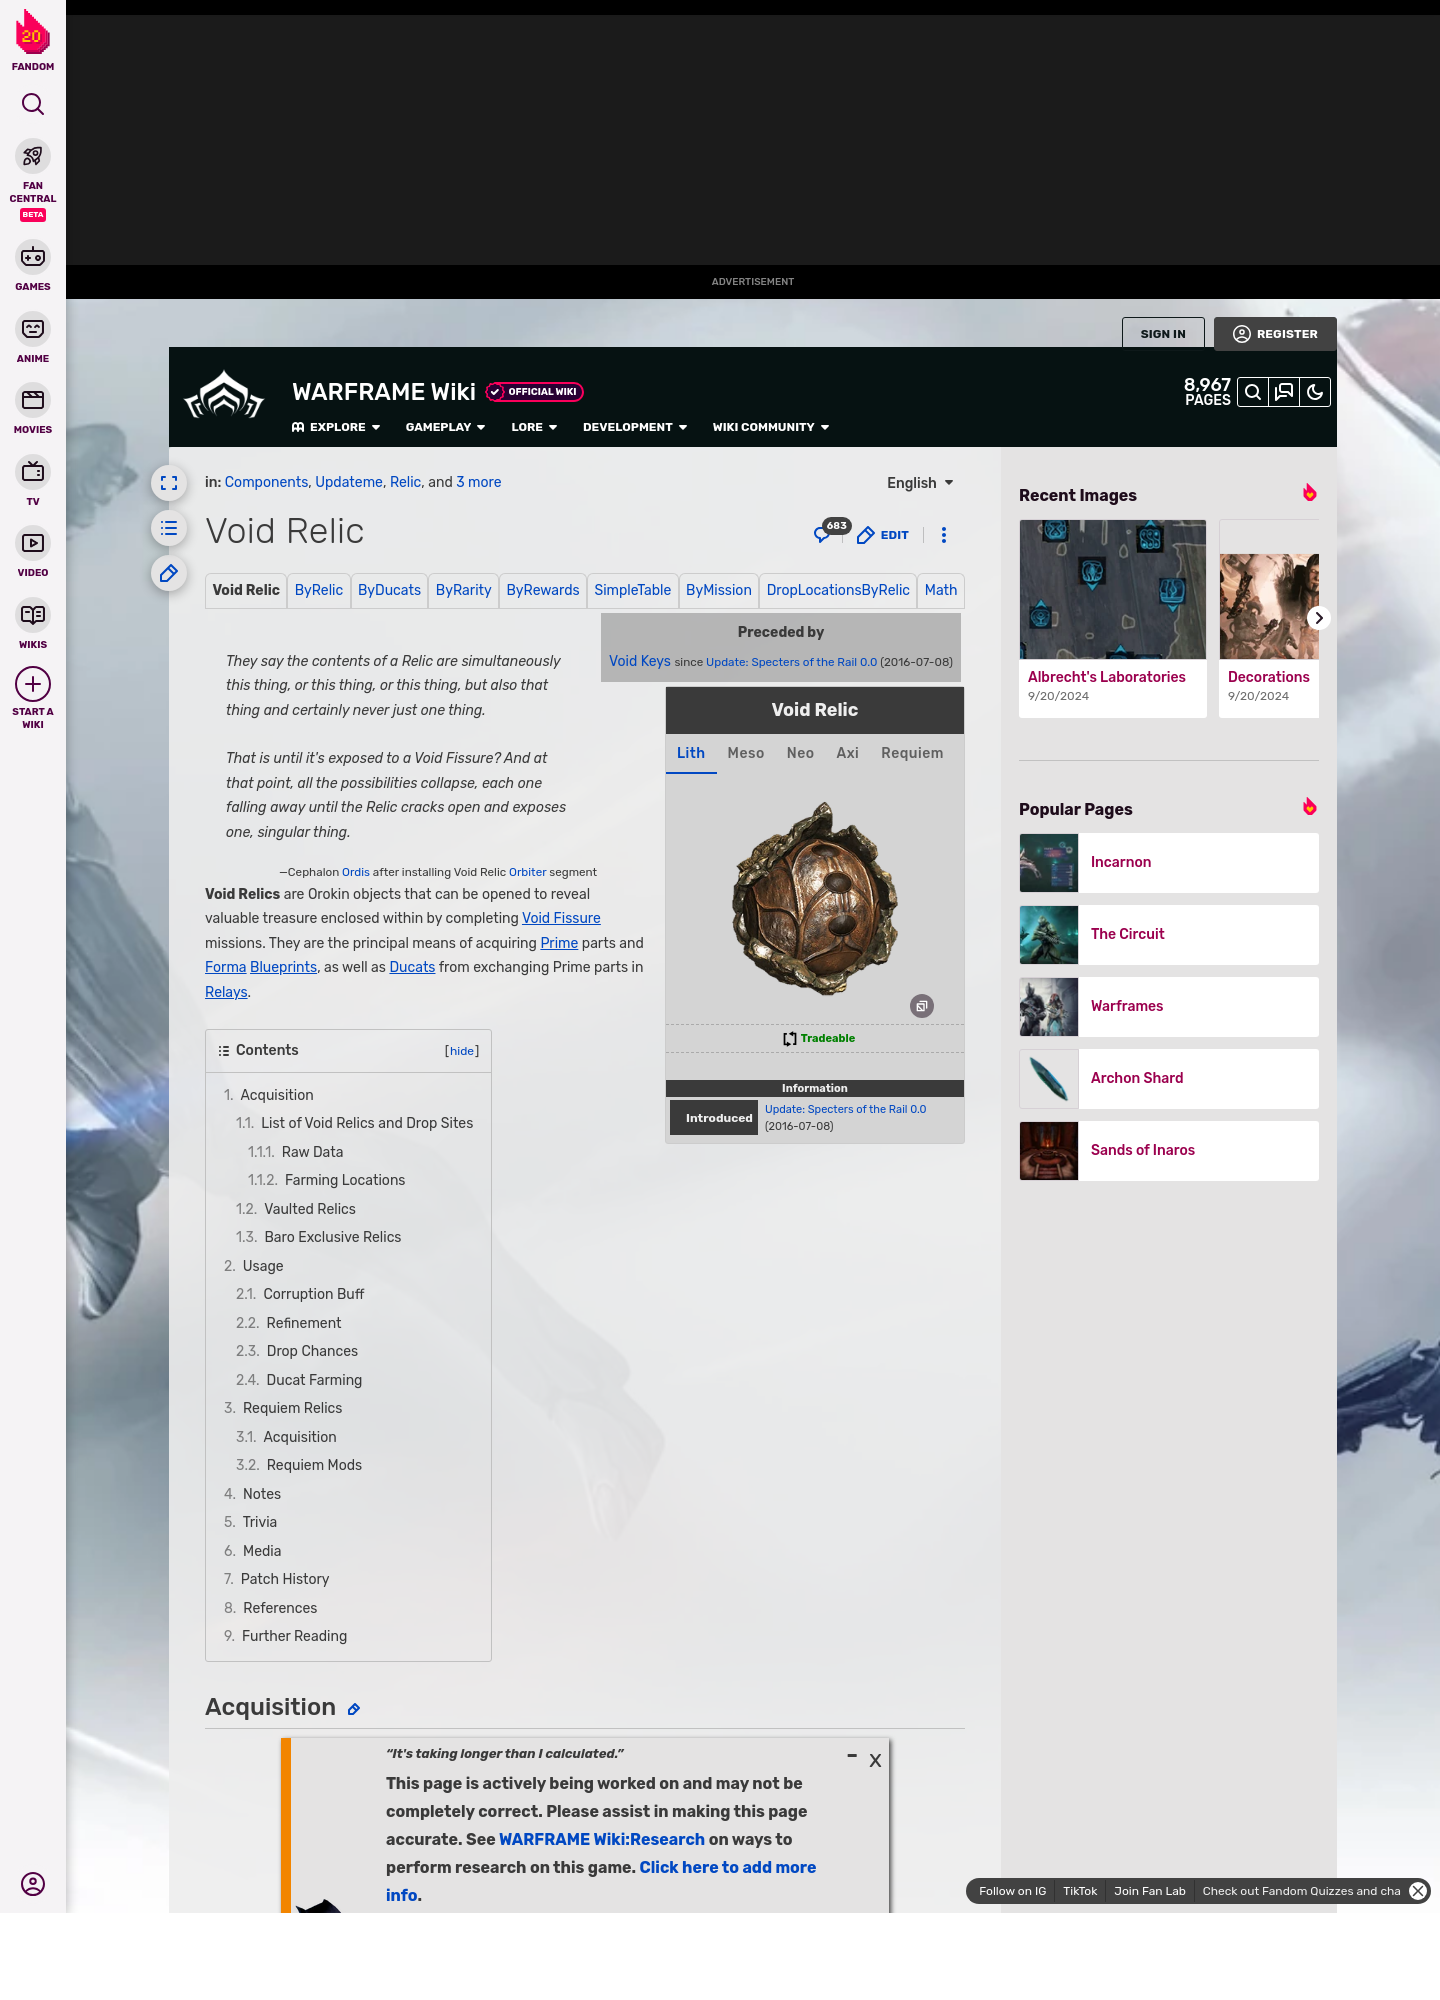Viewport: 1440px width, 2000px height.
Task: Open the SimpleTable tab
Action: coord(633,590)
